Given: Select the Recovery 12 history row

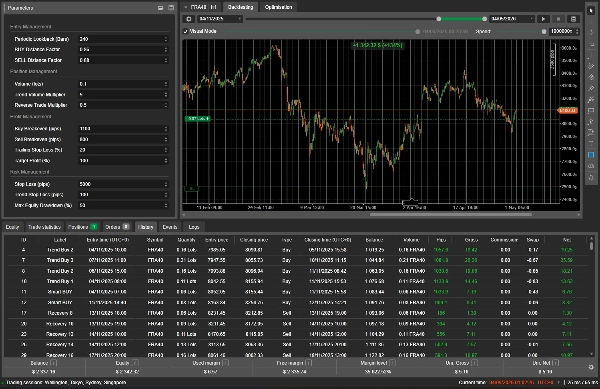Looking at the screenshot, I should pos(295,334).
